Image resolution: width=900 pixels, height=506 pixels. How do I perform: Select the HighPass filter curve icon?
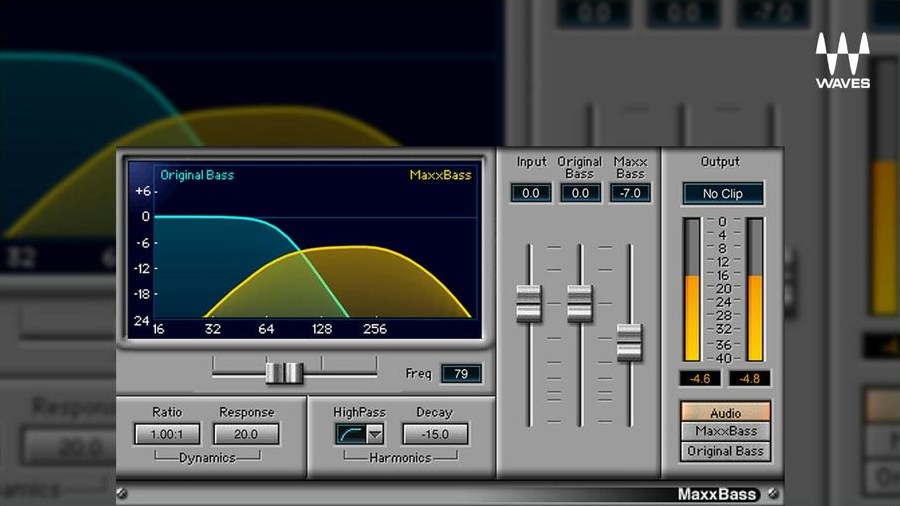pyautogui.click(x=351, y=434)
